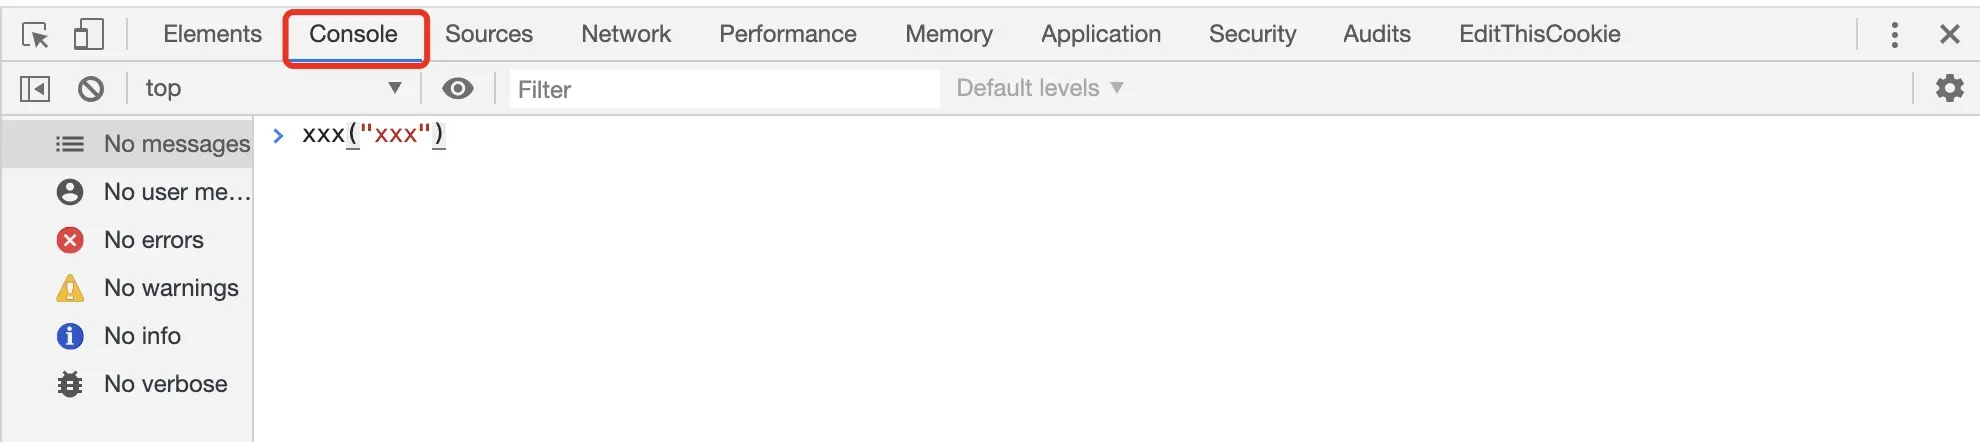Toggle the device toolbar icon

pos(89,34)
